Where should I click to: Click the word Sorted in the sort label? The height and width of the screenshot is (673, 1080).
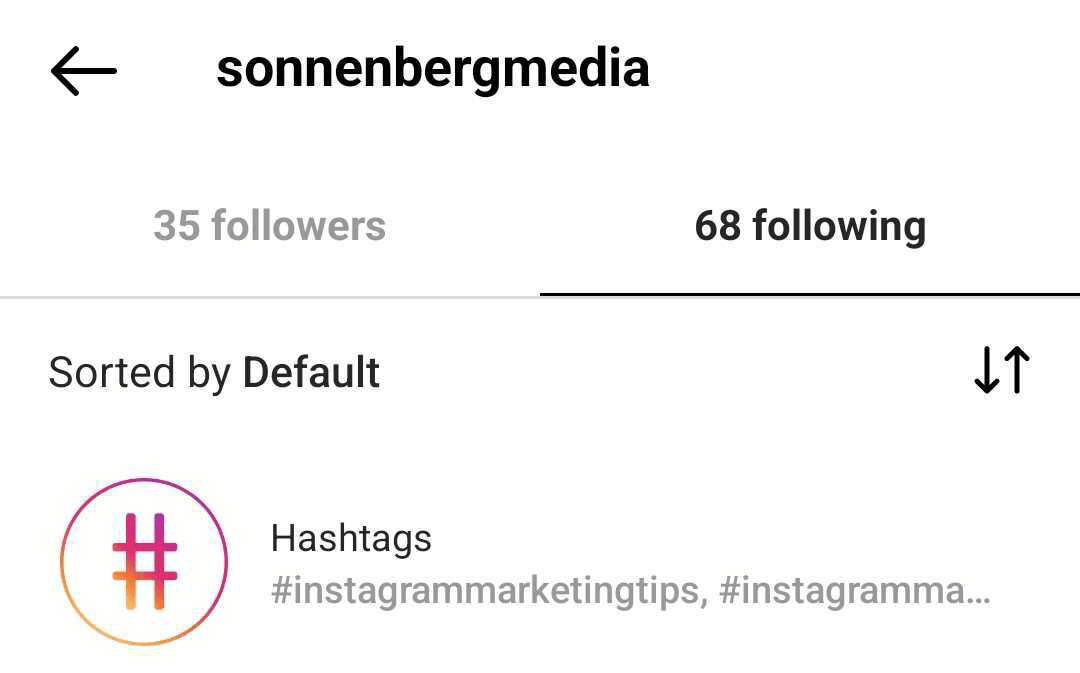click(112, 373)
